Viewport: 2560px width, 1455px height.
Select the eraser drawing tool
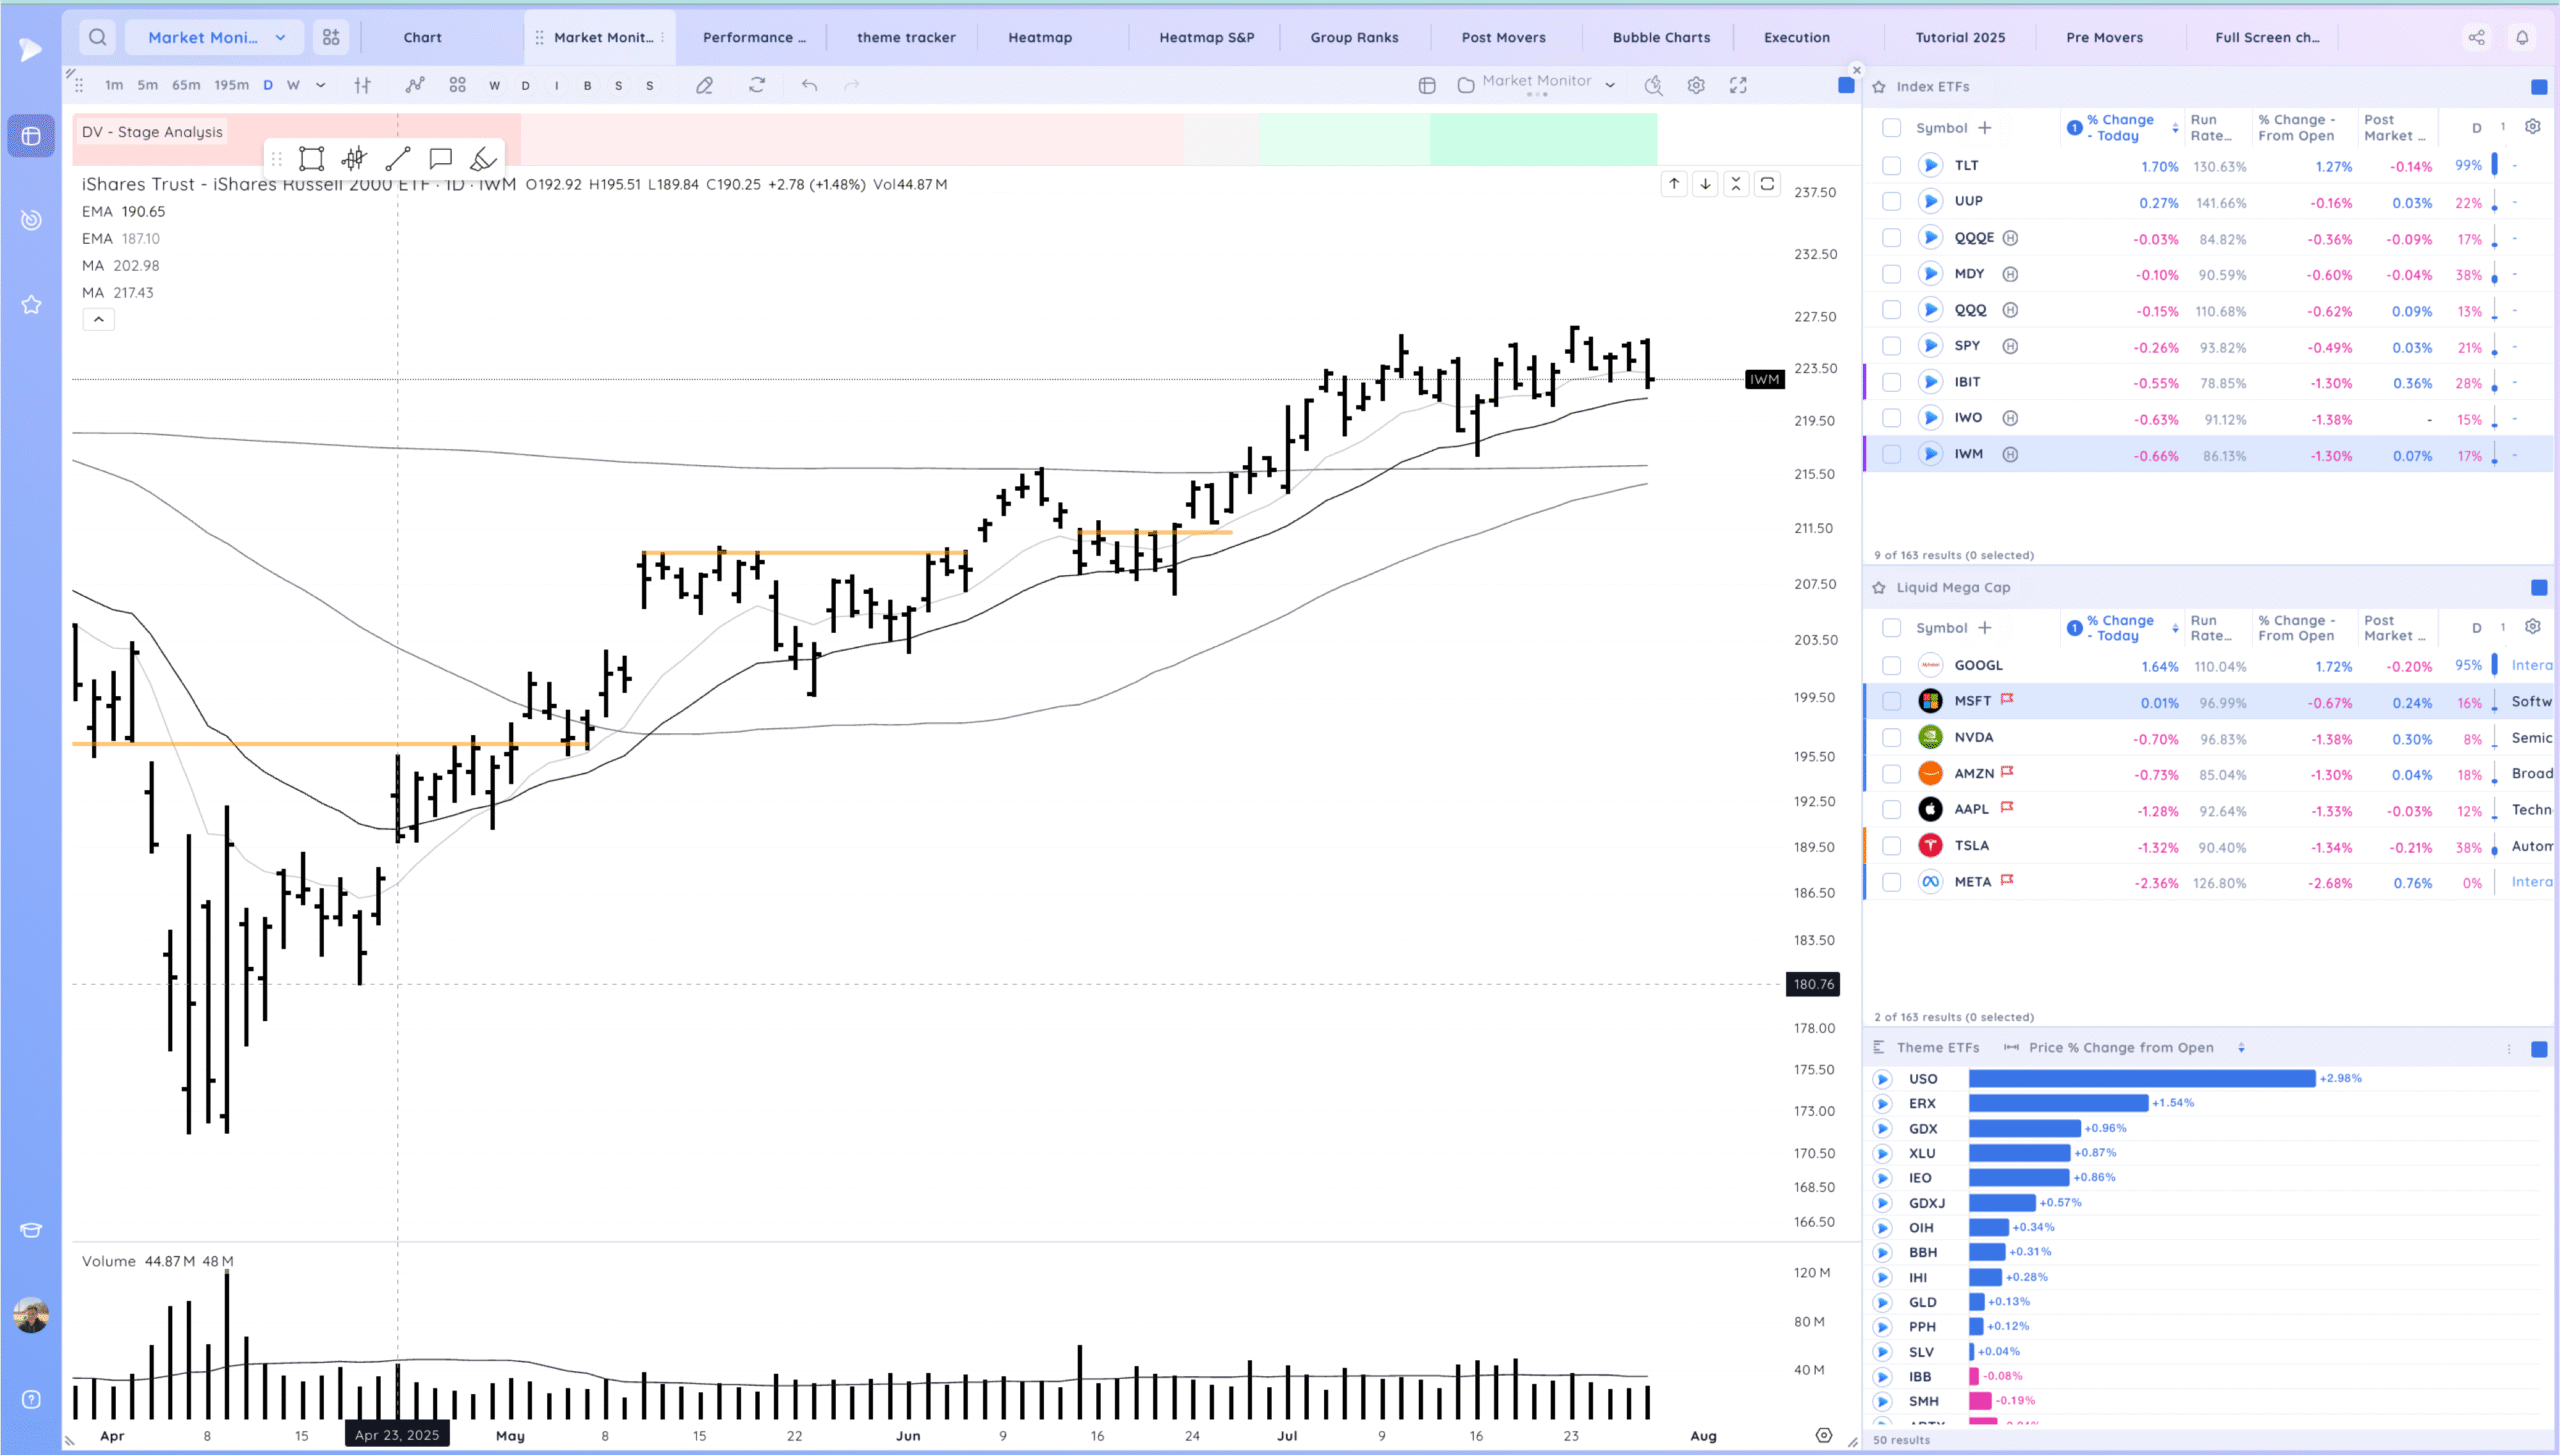click(x=483, y=158)
